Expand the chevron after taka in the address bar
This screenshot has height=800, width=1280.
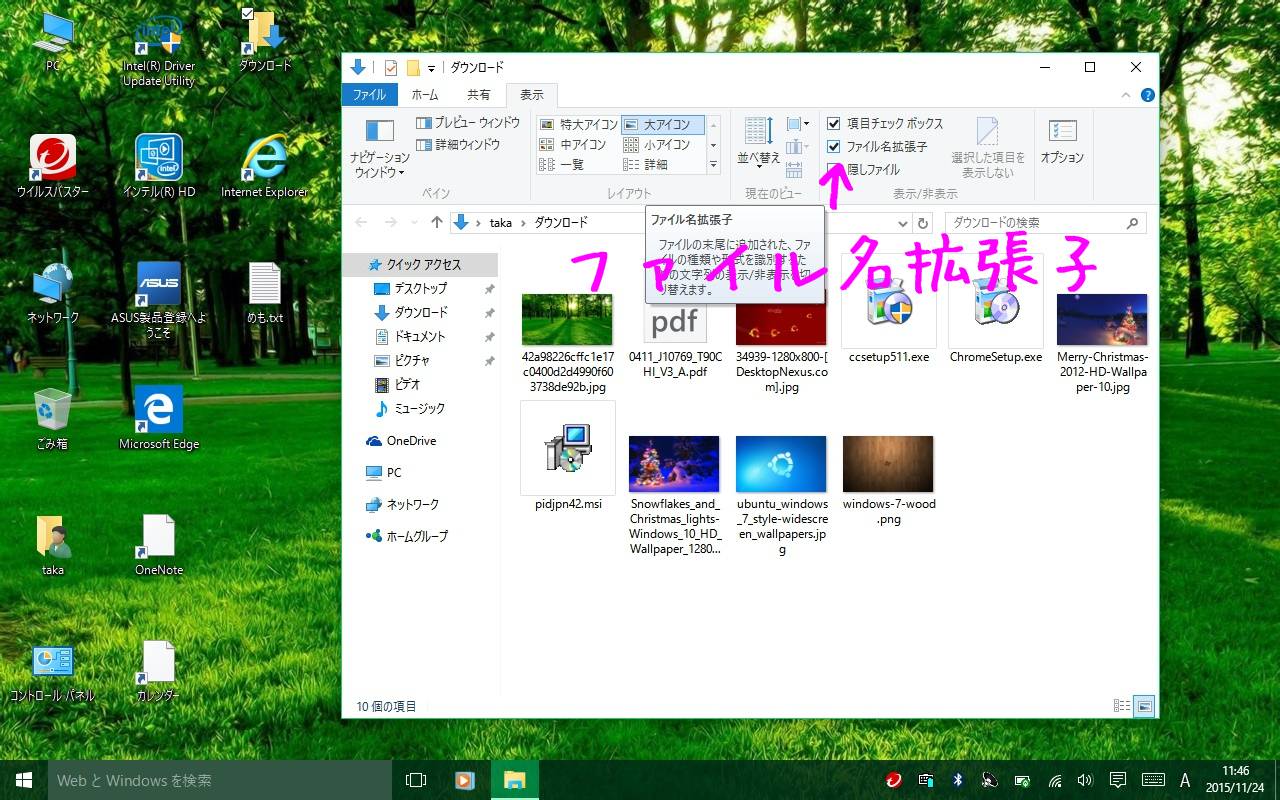coord(521,223)
